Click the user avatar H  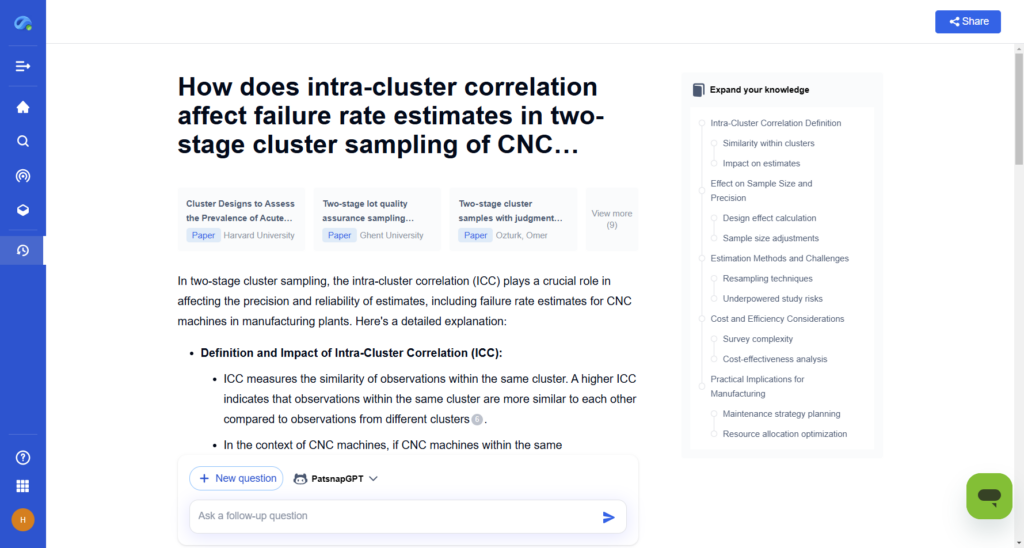(22, 519)
